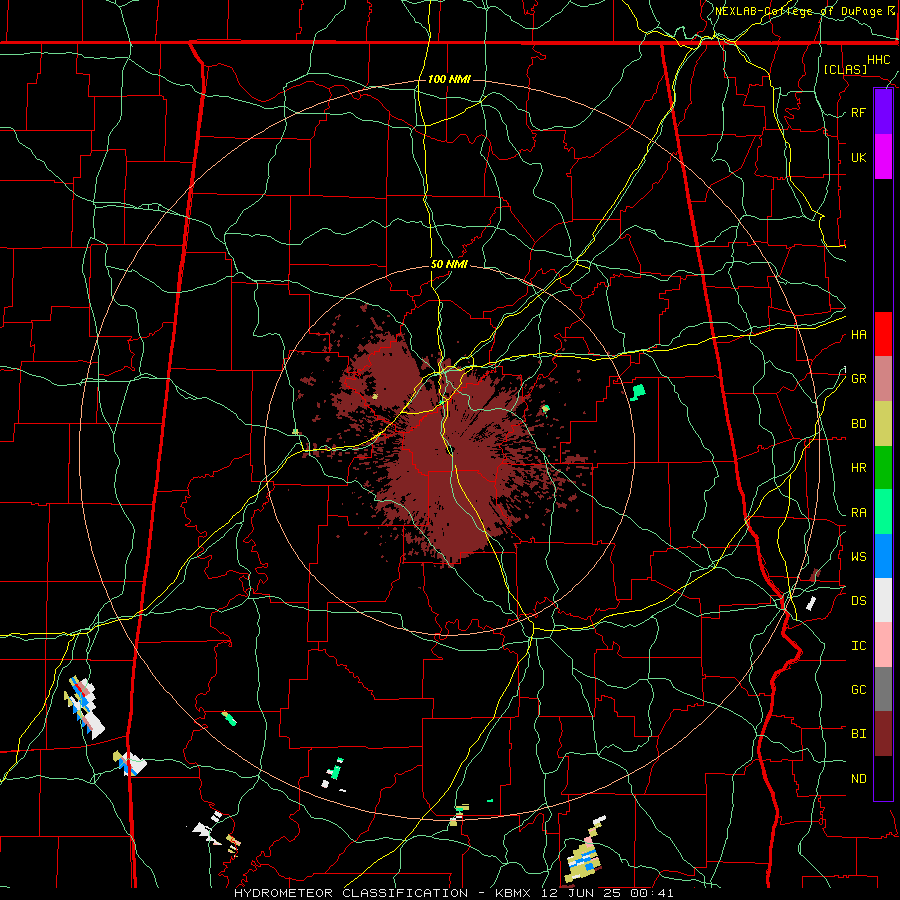The height and width of the screenshot is (900, 900).
Task: Click the 00:41 timestamp
Action: (x=650, y=893)
